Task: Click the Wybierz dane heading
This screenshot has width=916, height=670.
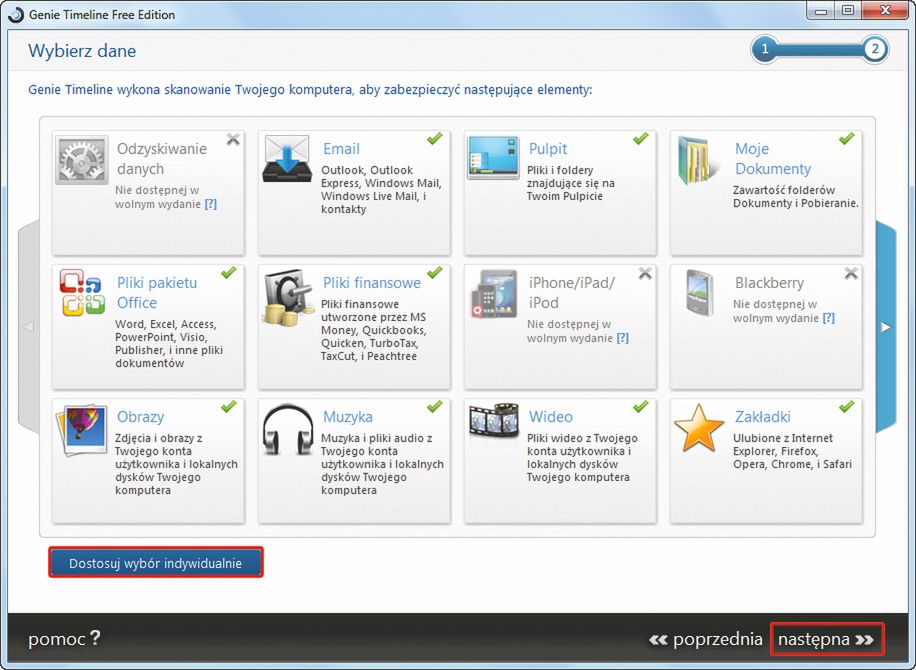Action: (82, 51)
